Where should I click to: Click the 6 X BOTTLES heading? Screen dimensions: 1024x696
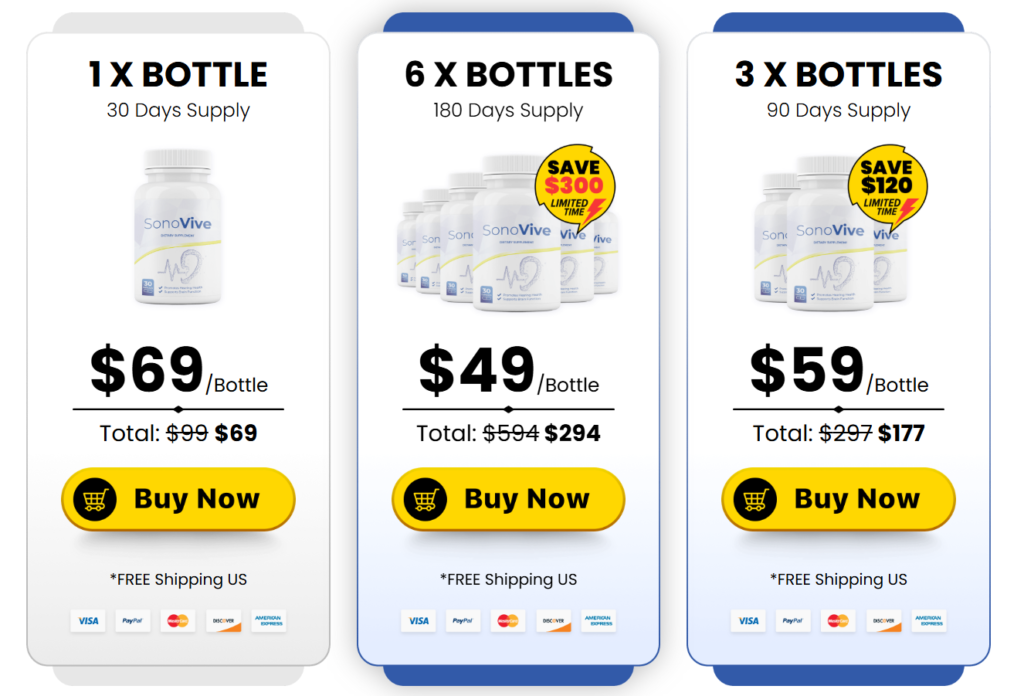tap(508, 74)
